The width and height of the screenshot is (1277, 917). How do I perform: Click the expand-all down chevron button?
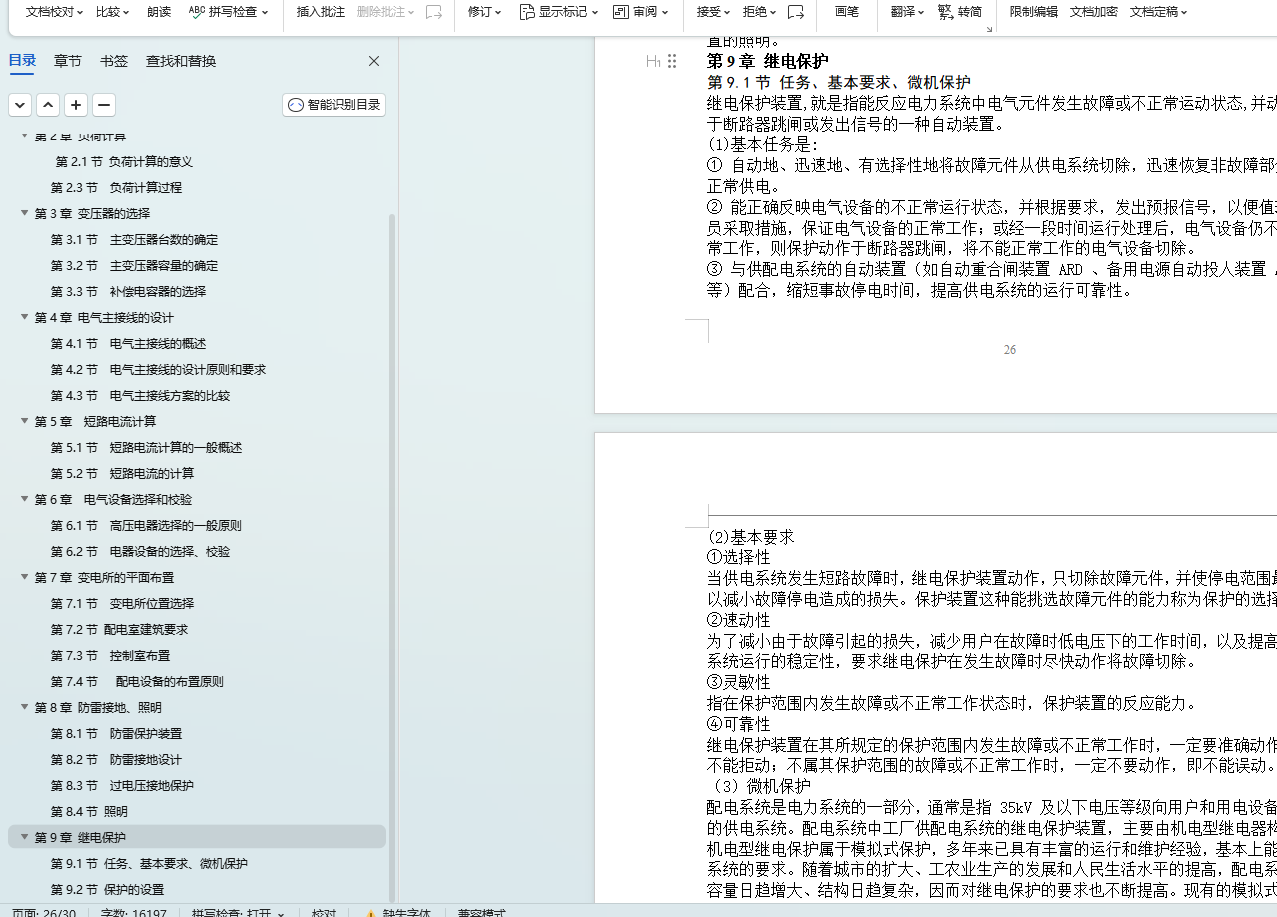[20, 105]
